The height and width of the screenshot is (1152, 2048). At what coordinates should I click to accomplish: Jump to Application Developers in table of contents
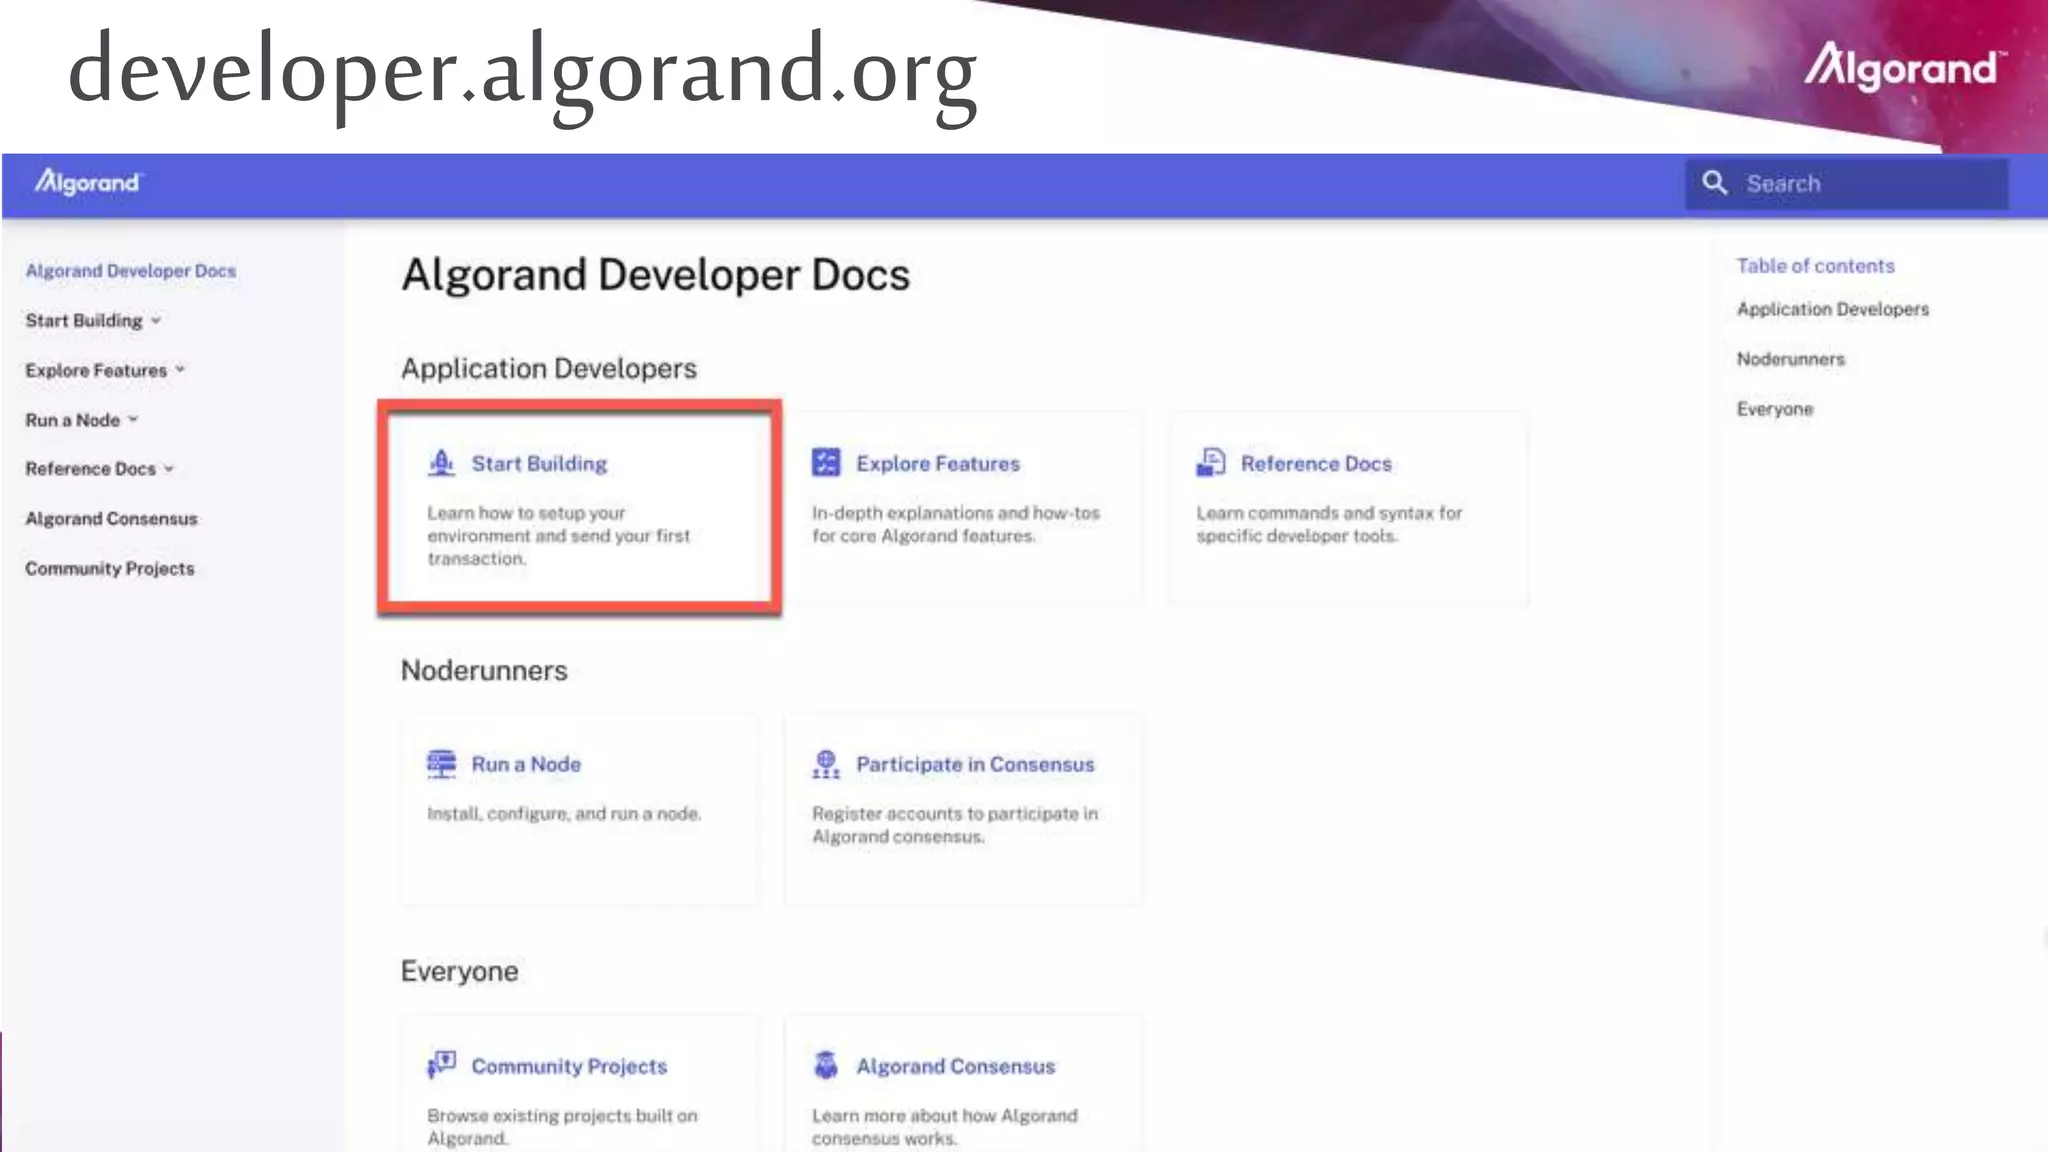[x=1832, y=310]
